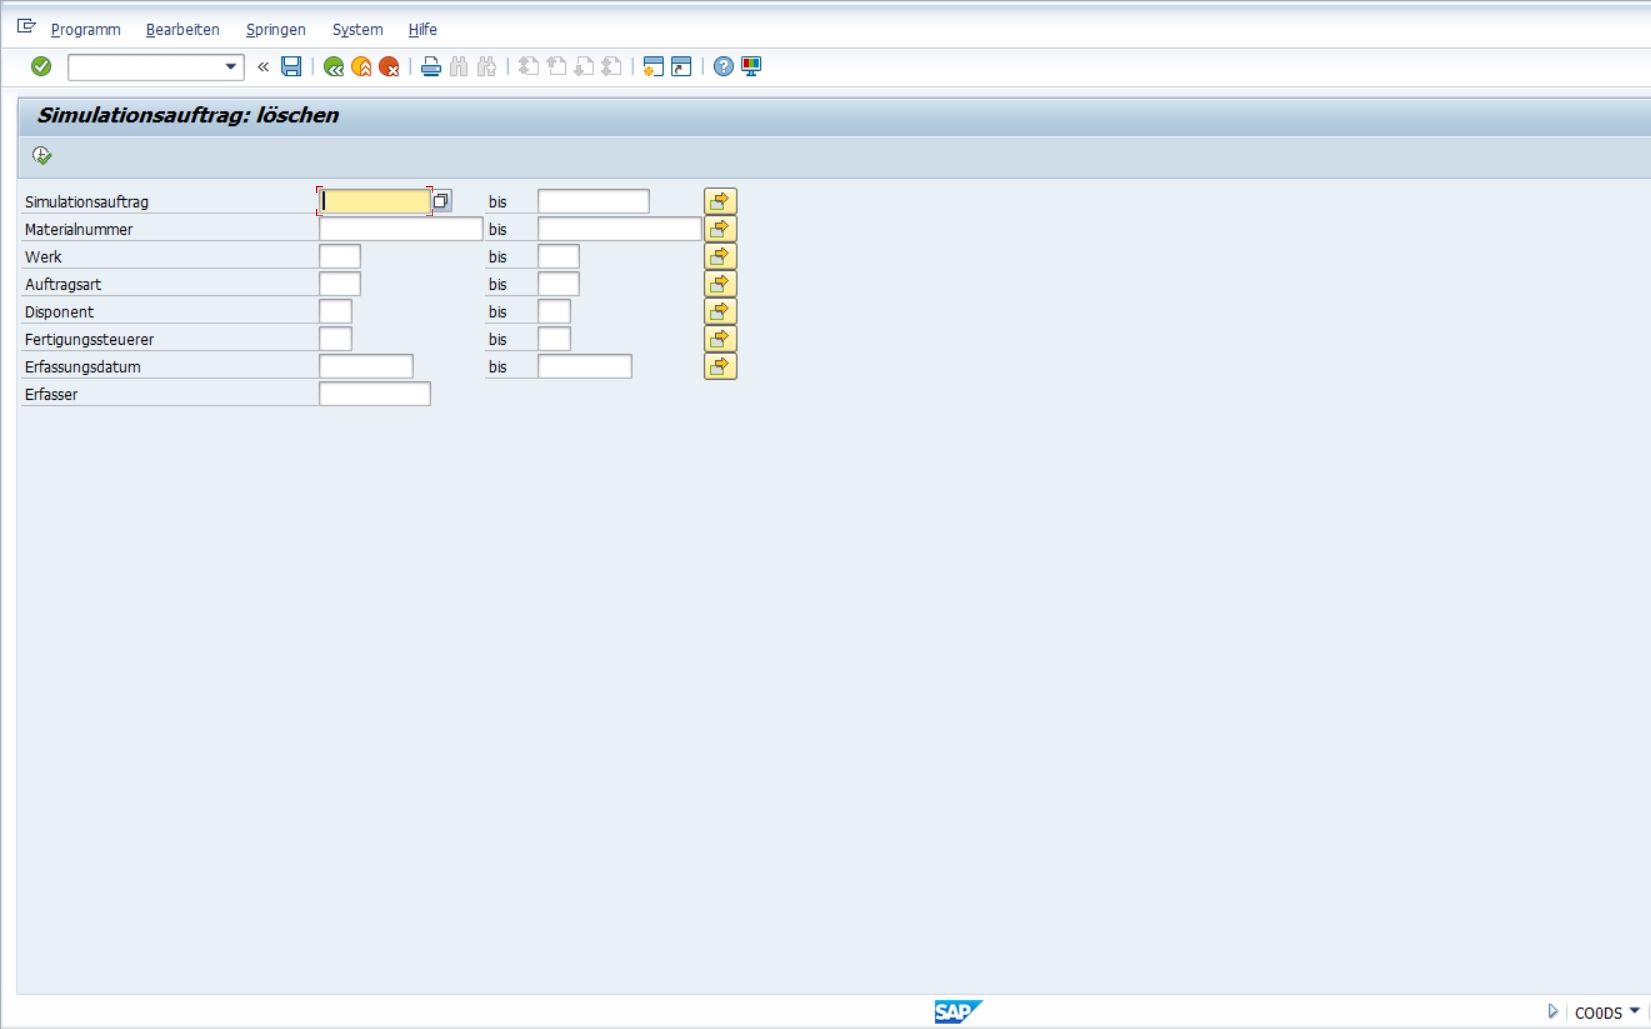
Task: Open the SAP window menu icon
Action: [x=27, y=26]
